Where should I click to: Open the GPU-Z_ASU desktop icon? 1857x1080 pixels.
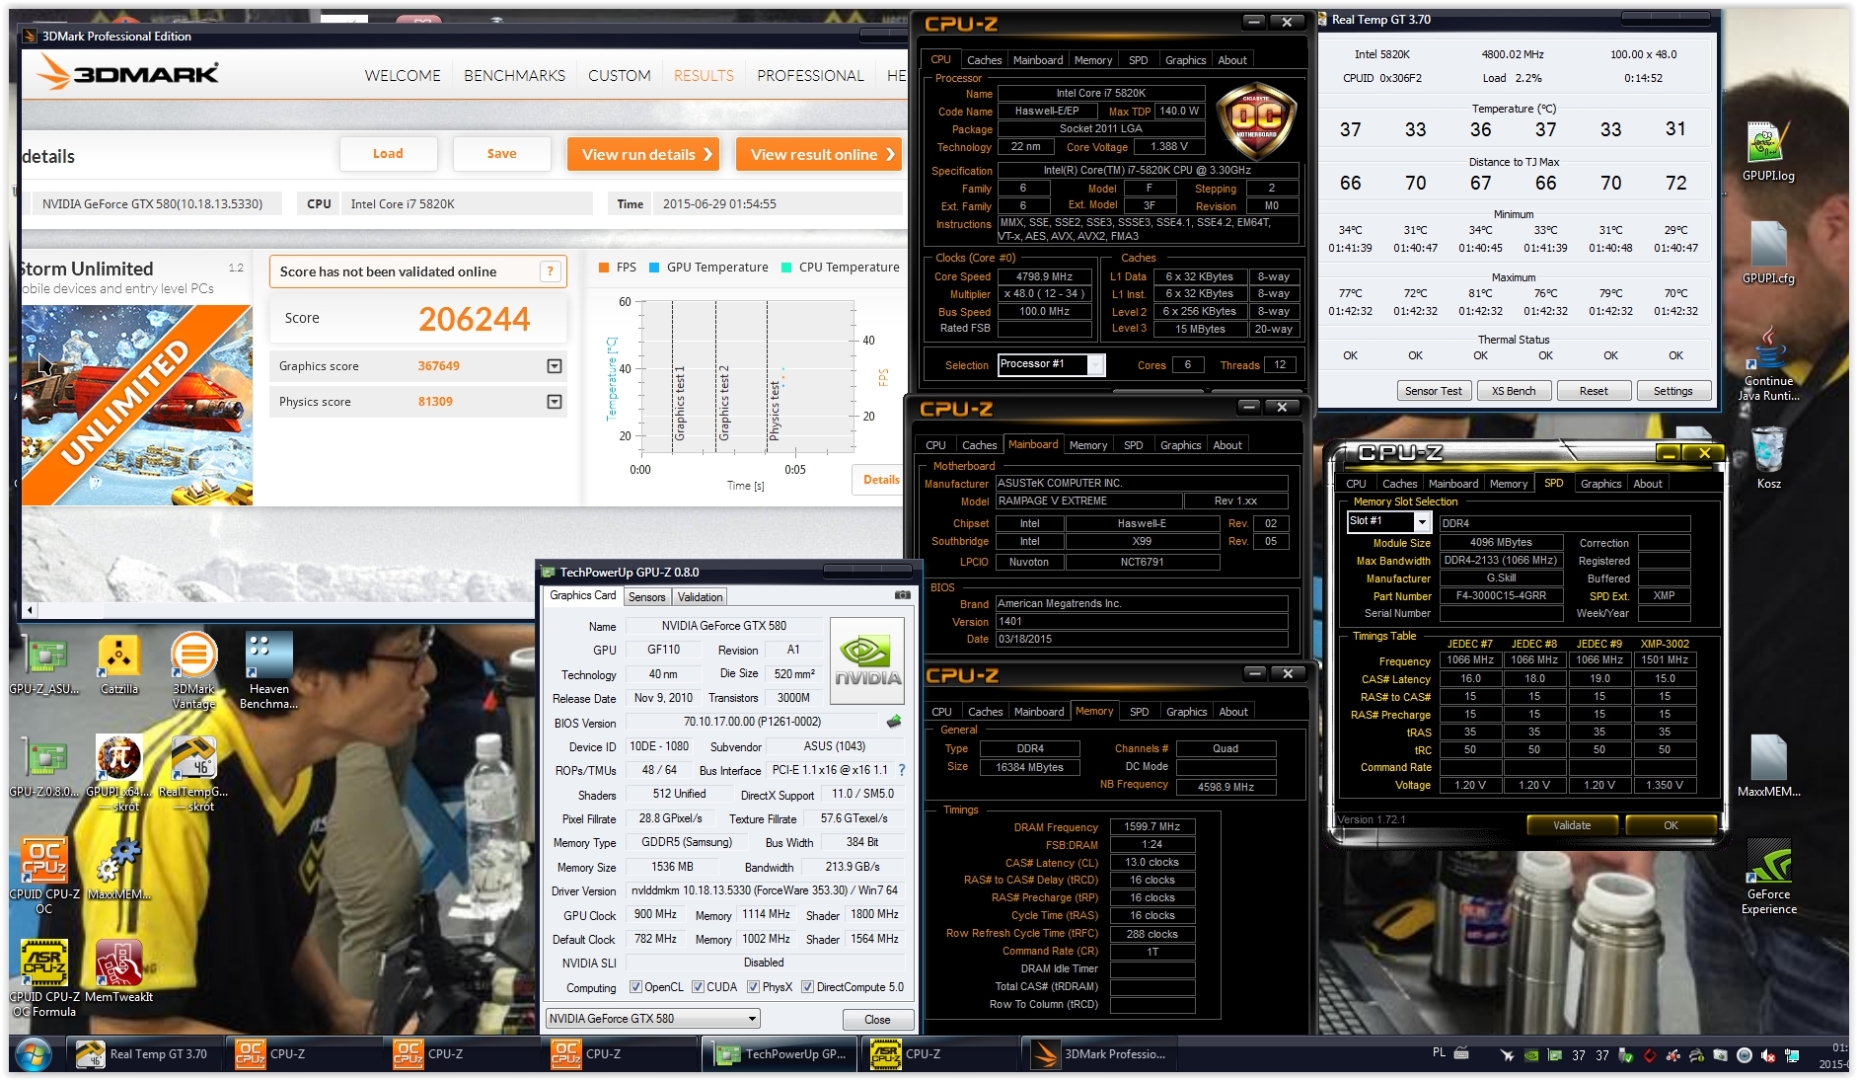pyautogui.click(x=44, y=664)
